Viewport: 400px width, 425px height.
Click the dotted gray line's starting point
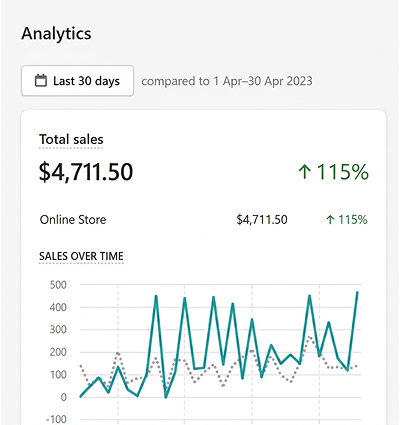tap(81, 366)
